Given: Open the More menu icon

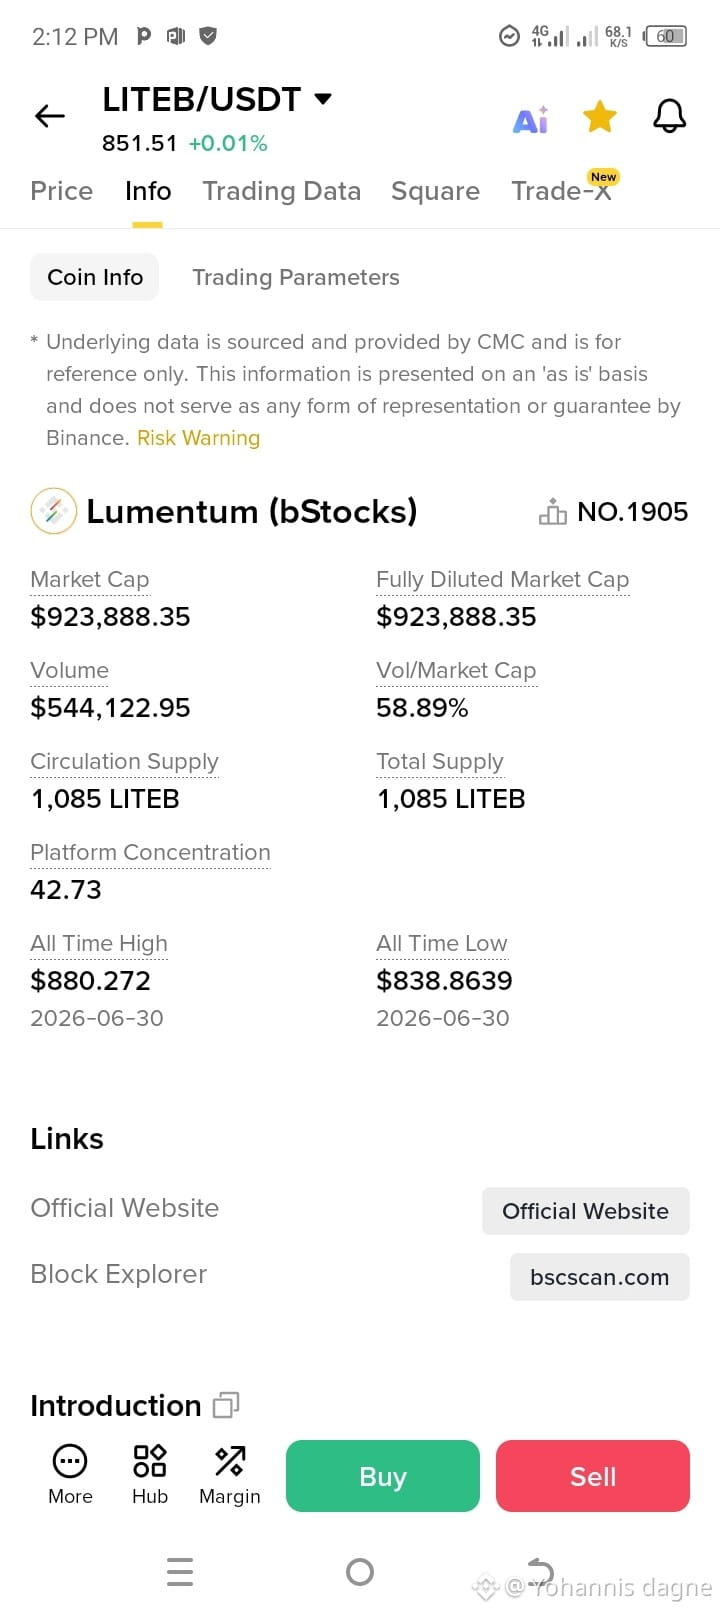Looking at the screenshot, I should (x=70, y=1475).
